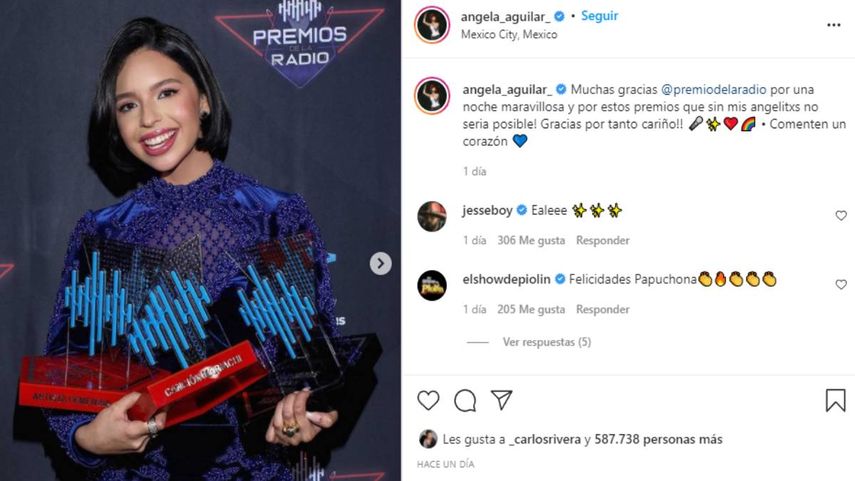The height and width of the screenshot is (481, 855).
Task: Open the three-dot options menu
Action: pyautogui.click(x=833, y=25)
